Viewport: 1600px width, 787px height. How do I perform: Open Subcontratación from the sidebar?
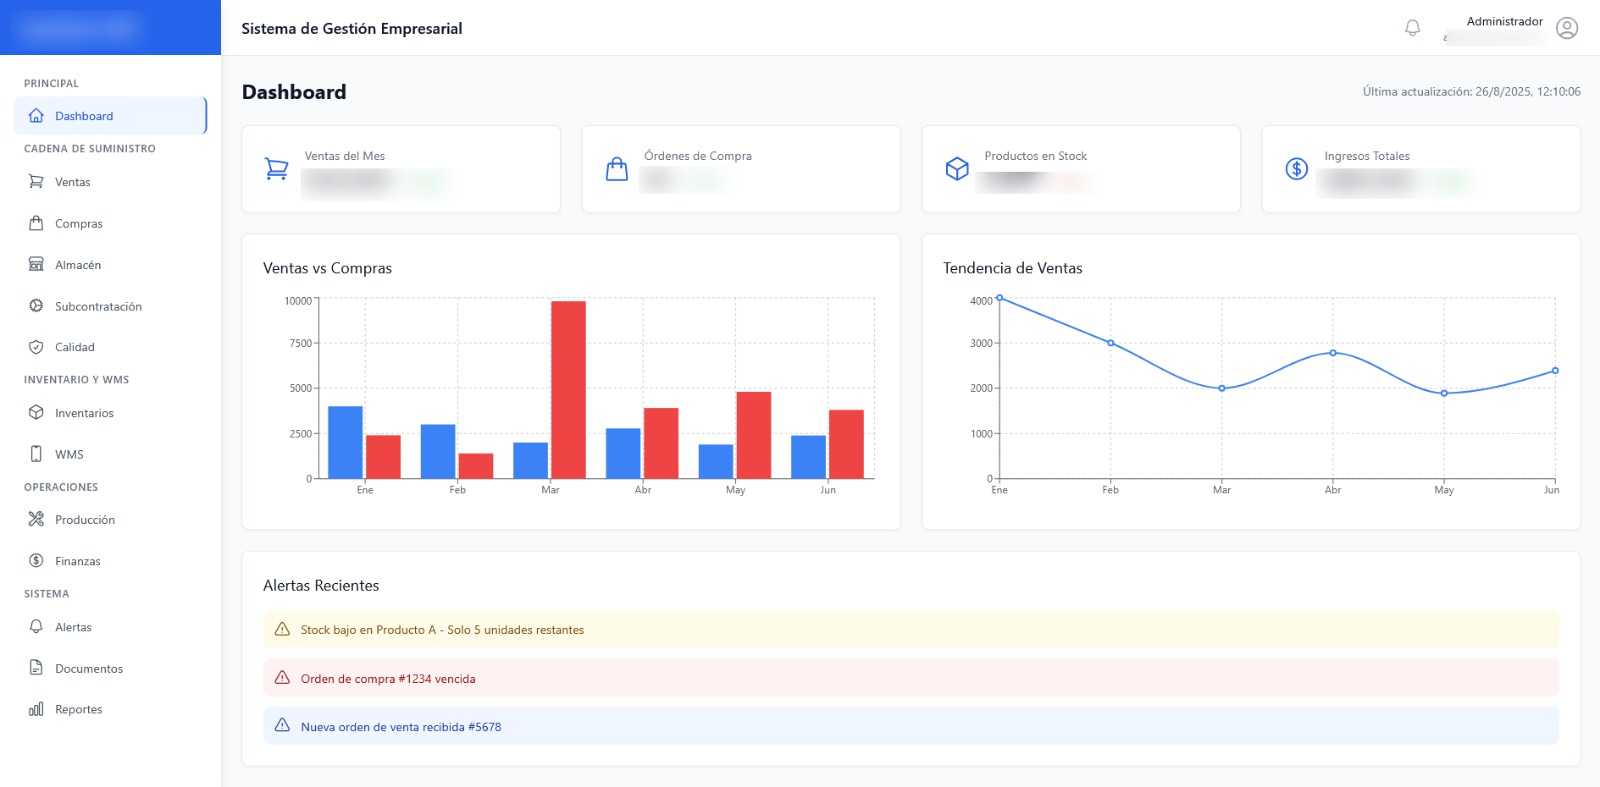click(x=98, y=307)
